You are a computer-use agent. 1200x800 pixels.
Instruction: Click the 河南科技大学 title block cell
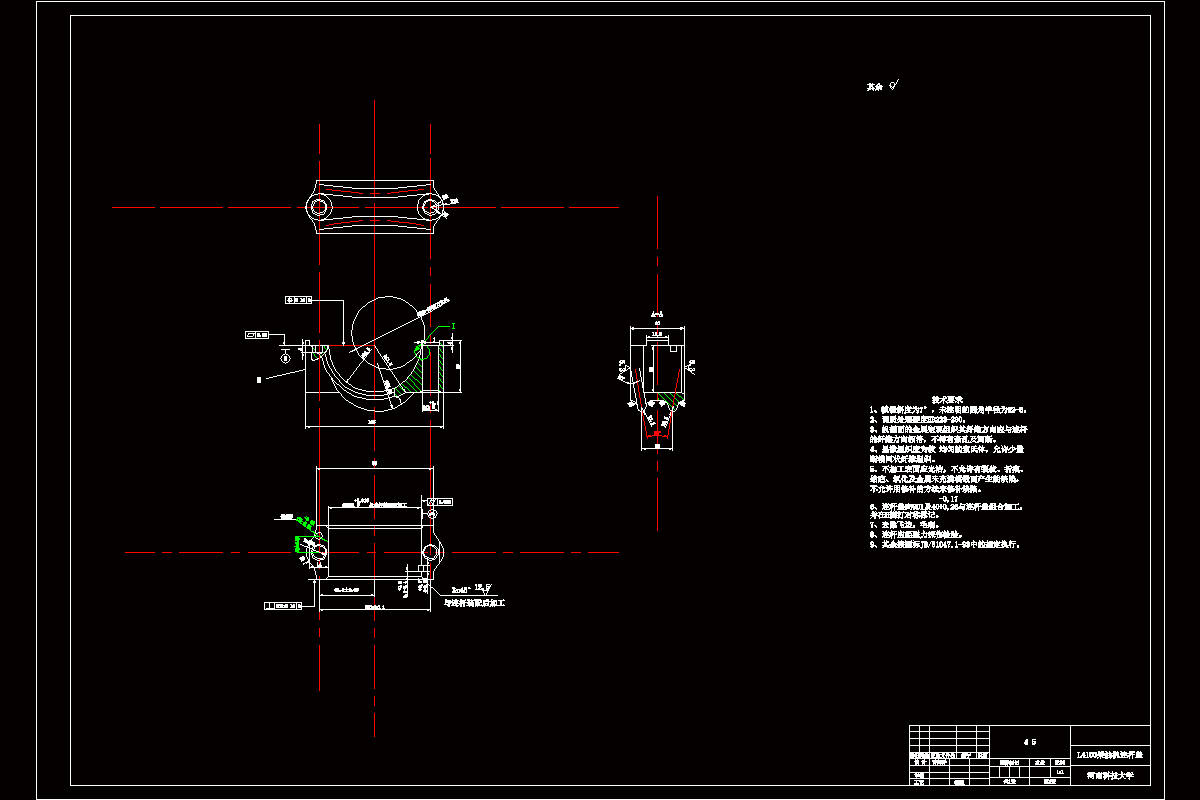(1109, 775)
